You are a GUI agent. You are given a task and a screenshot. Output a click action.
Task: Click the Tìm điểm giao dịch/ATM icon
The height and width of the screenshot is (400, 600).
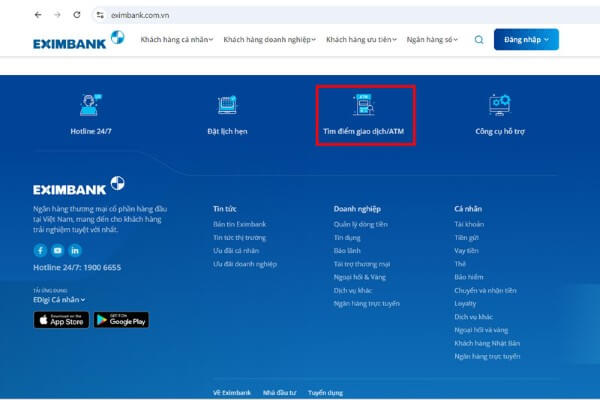[364, 104]
